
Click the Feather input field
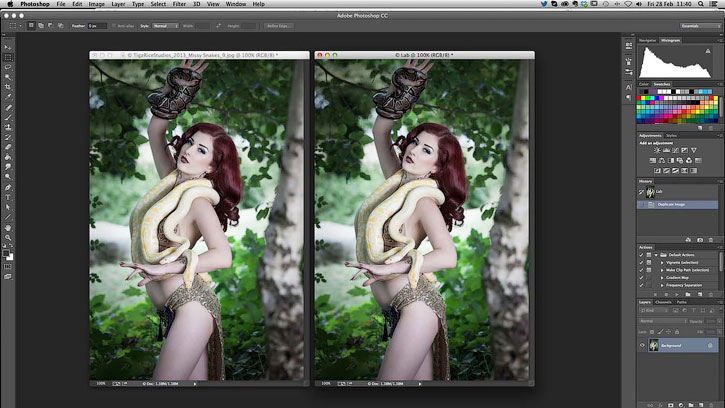(x=97, y=26)
